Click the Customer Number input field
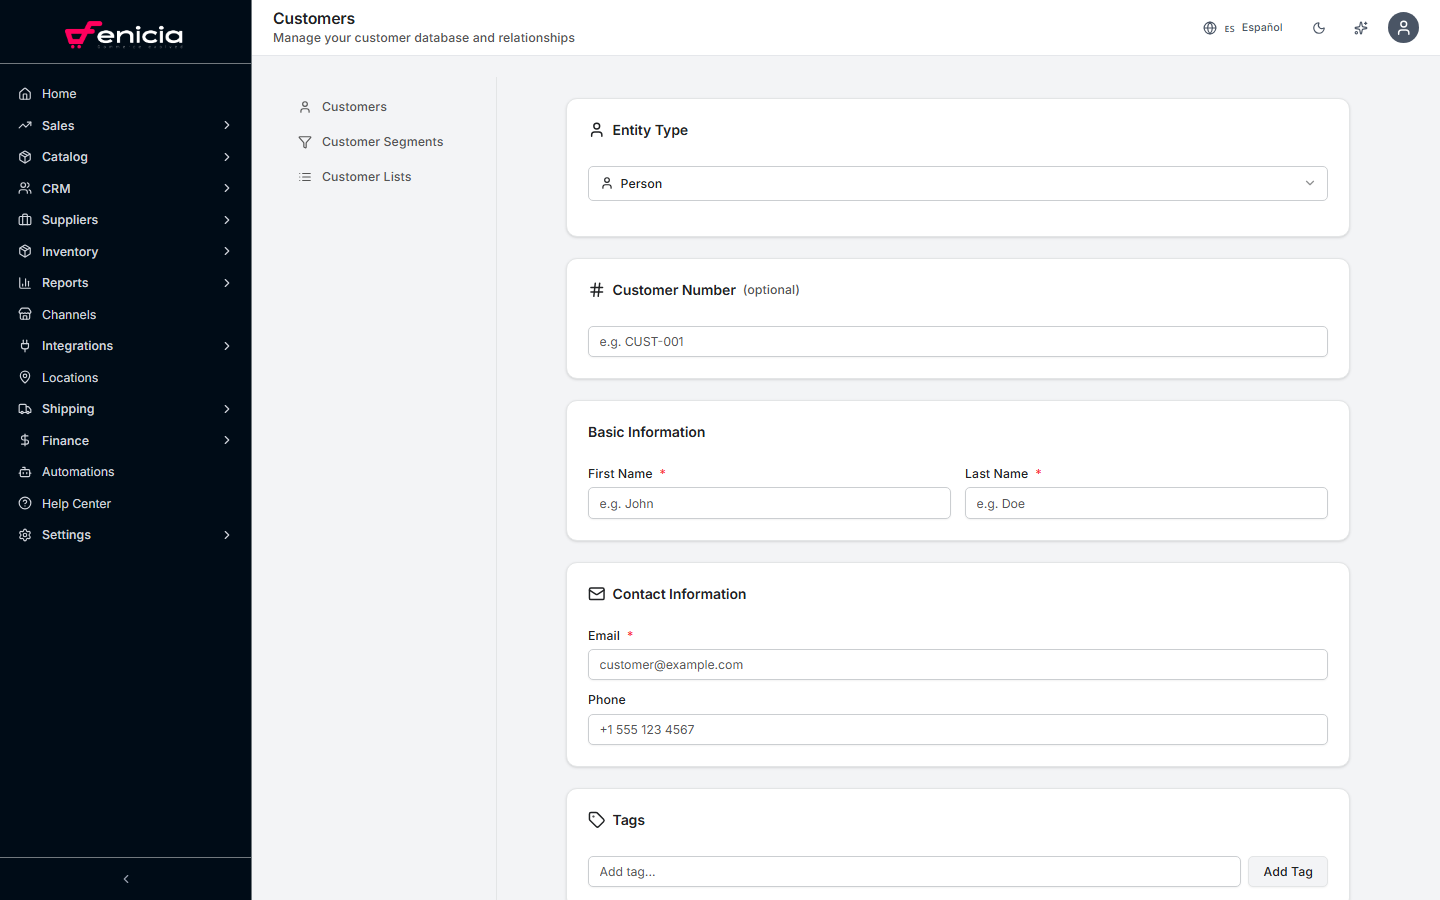This screenshot has width=1440, height=900. click(957, 341)
